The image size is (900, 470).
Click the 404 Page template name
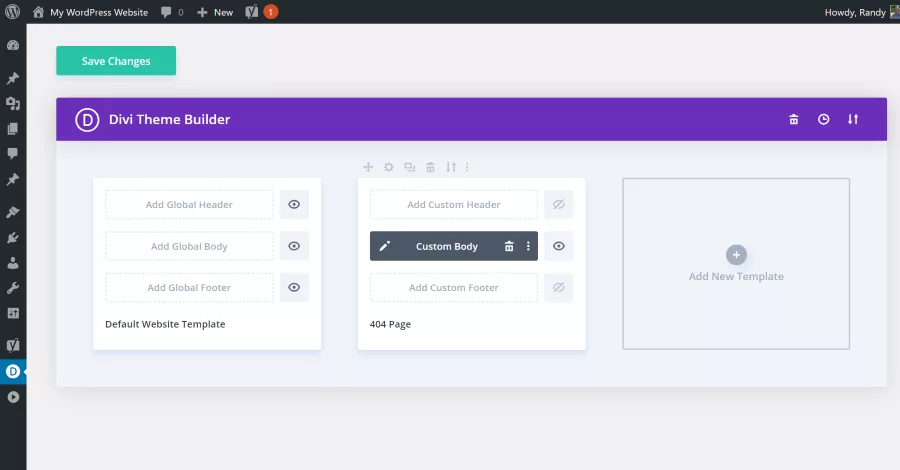390,324
